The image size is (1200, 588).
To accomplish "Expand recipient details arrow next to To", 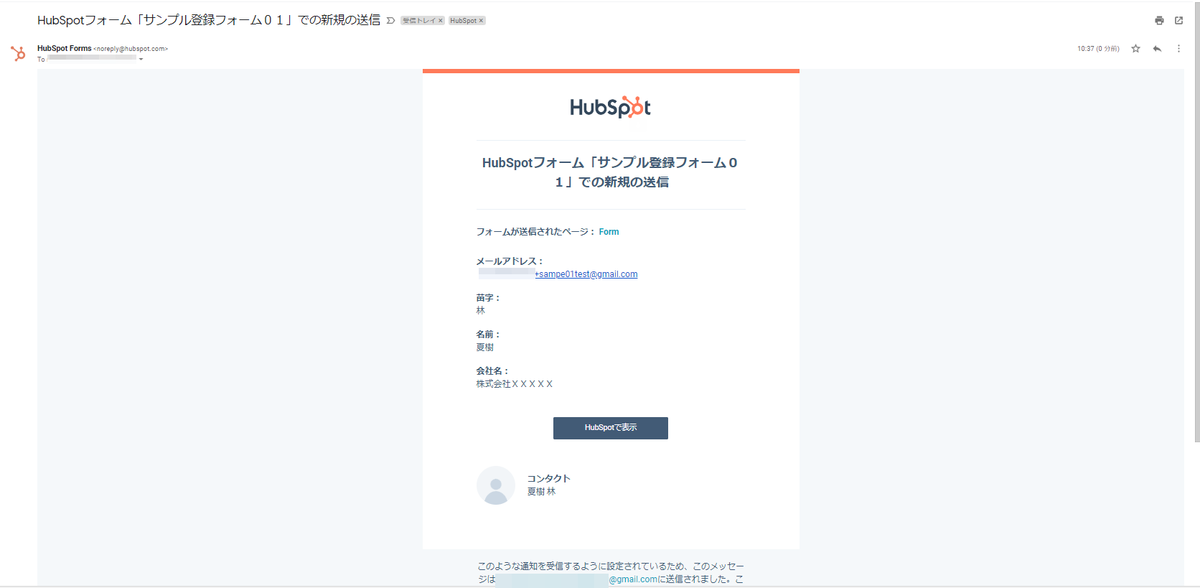I will 141,60.
